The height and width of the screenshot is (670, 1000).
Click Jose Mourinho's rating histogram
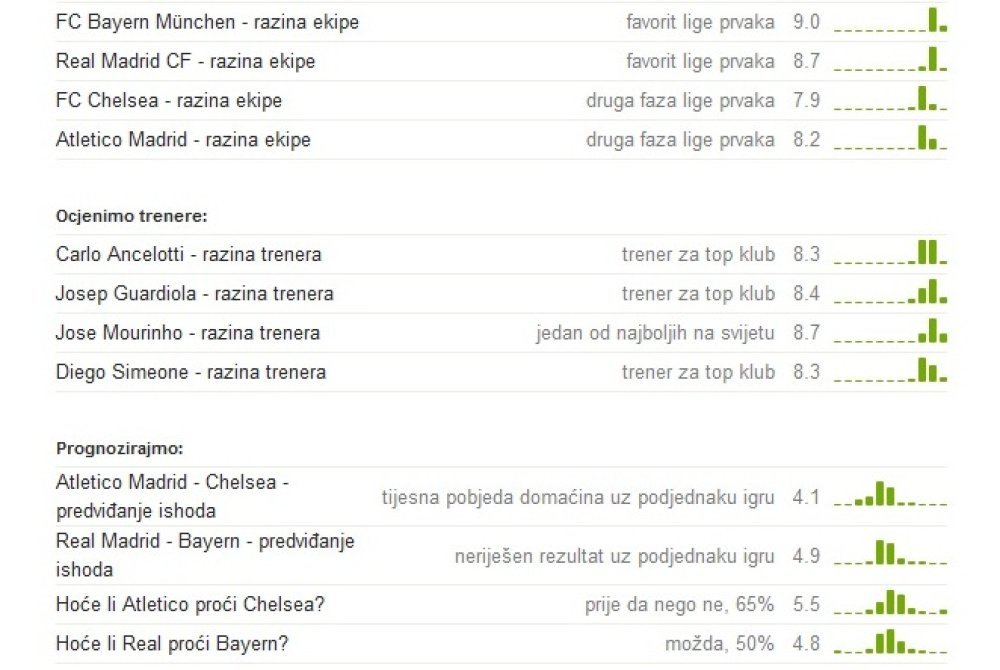pyautogui.click(x=890, y=333)
